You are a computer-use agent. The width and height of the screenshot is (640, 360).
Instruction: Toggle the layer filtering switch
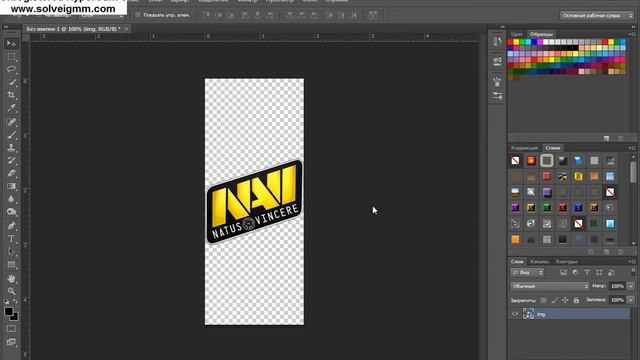(633, 272)
